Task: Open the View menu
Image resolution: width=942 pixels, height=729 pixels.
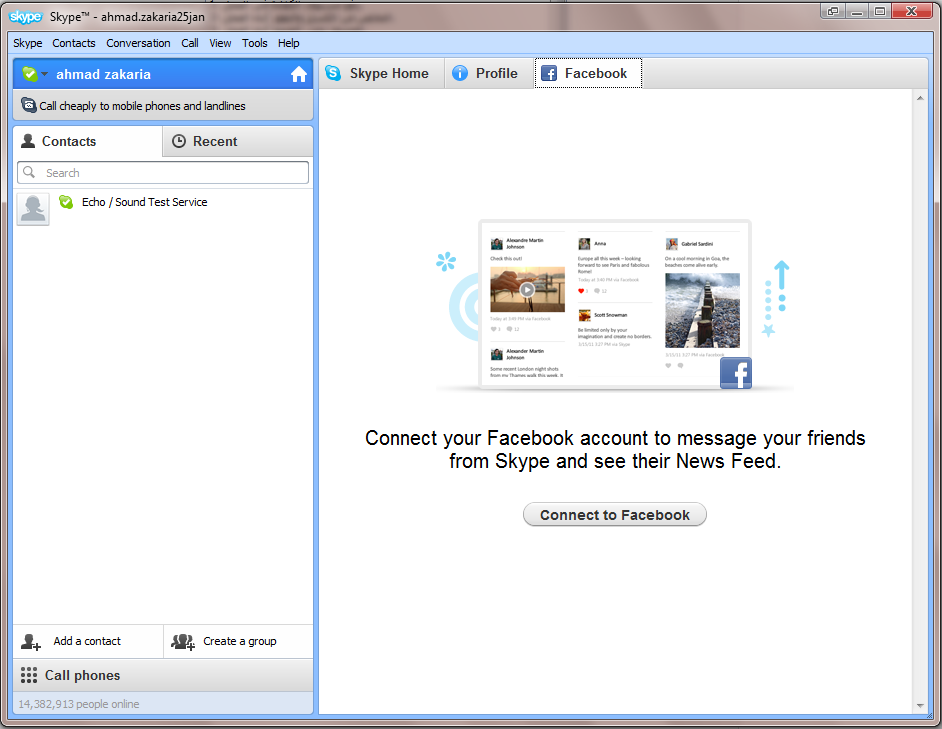Action: 220,43
